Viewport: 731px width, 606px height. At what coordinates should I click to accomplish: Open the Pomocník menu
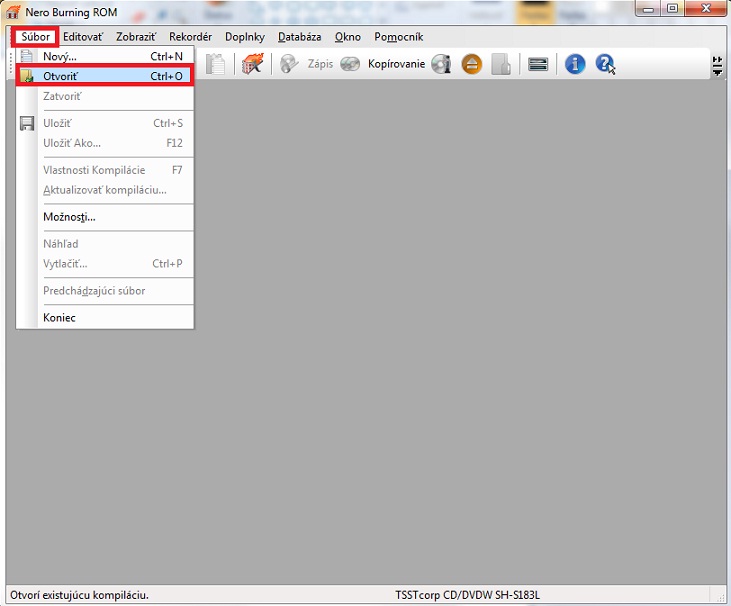(399, 37)
